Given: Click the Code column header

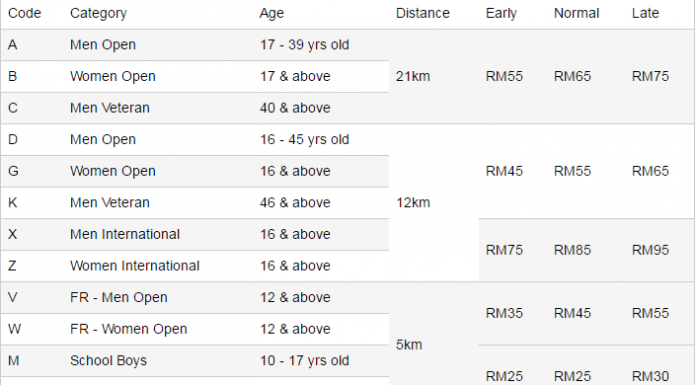Looking at the screenshot, I should [x=24, y=13].
